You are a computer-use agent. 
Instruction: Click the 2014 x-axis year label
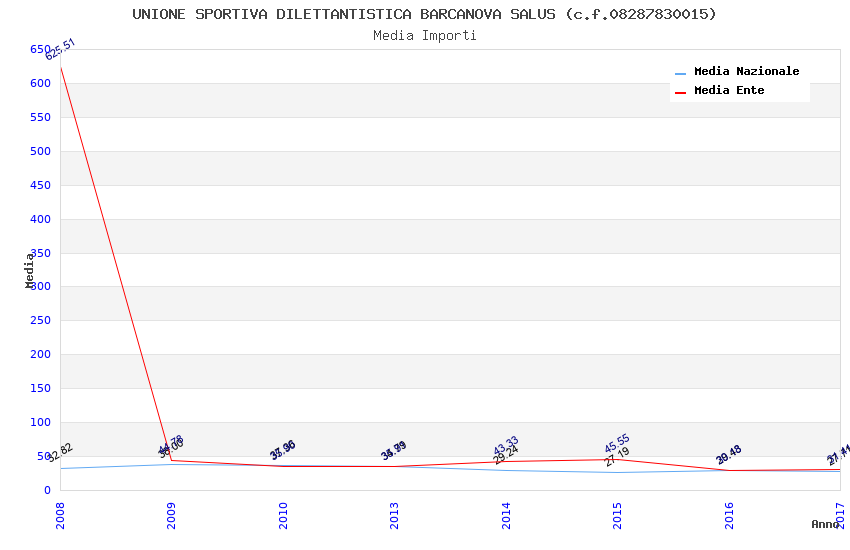pos(506,515)
